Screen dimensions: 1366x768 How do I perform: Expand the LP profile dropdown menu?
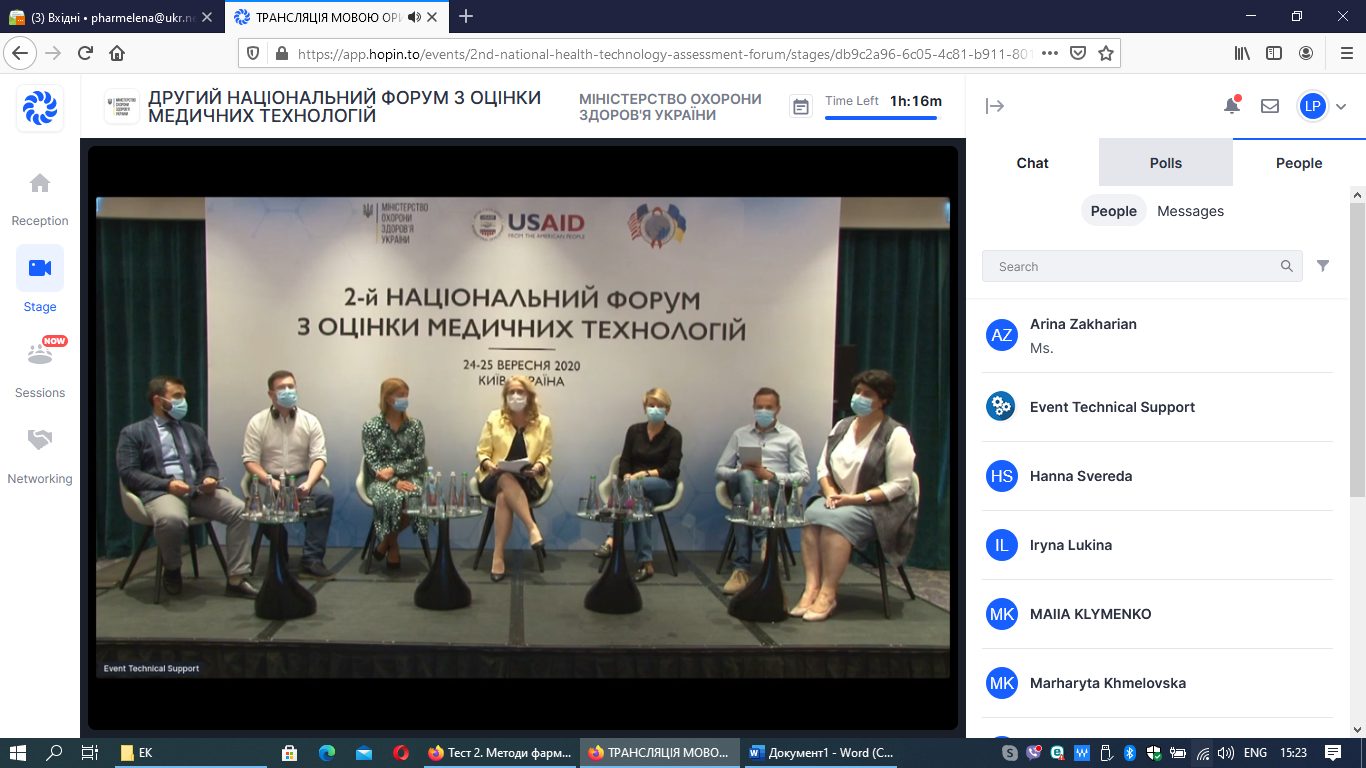(x=1341, y=107)
